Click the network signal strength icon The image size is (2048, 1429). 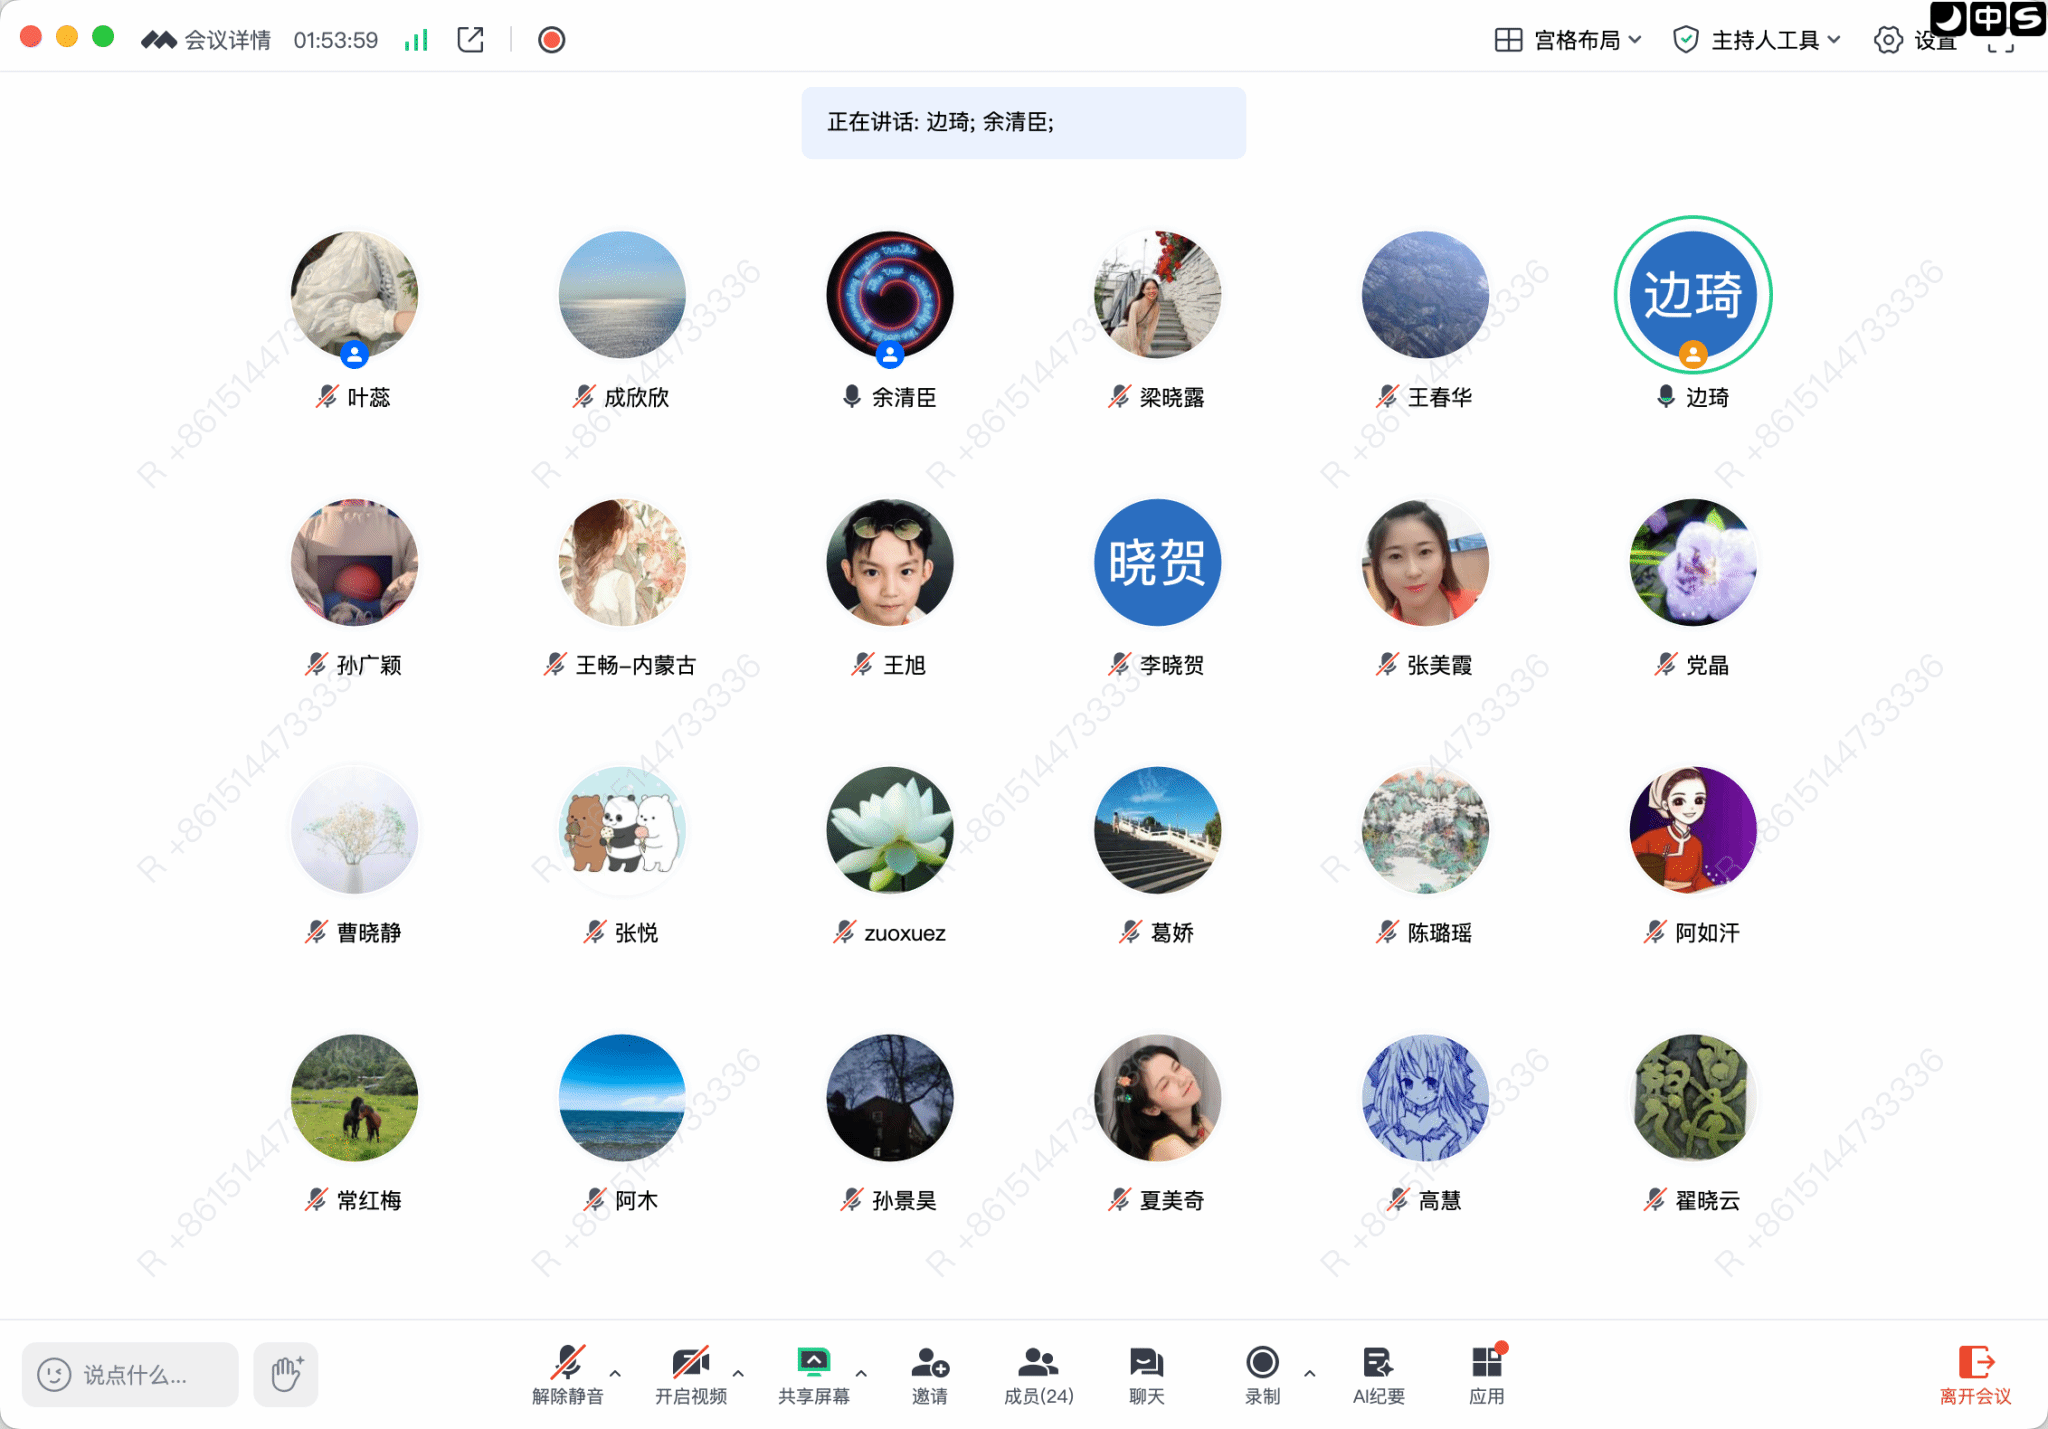click(416, 40)
